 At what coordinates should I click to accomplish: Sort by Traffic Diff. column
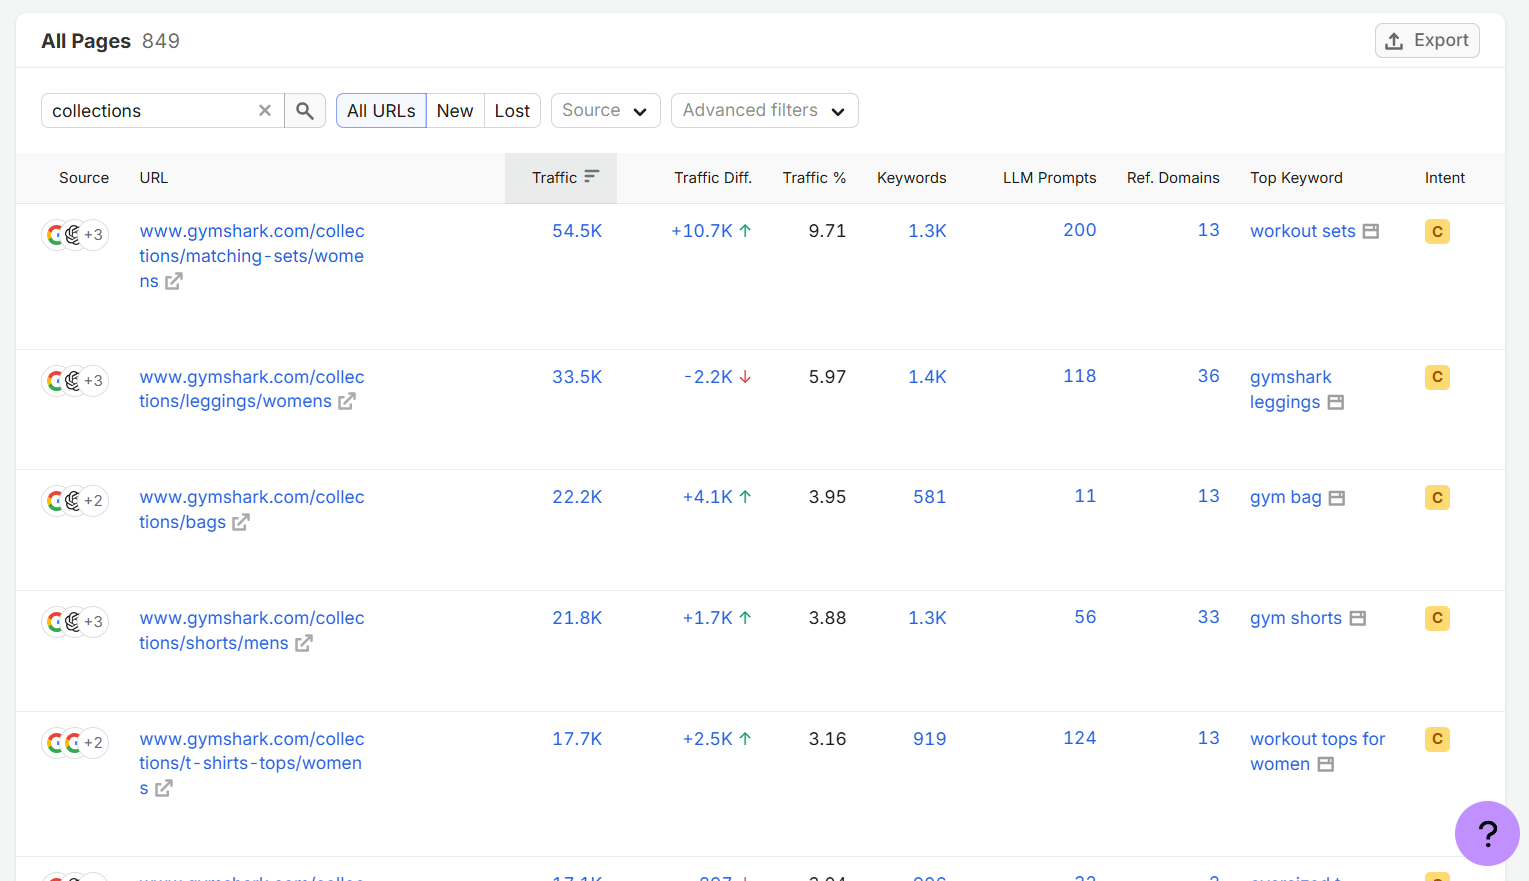[x=713, y=178]
